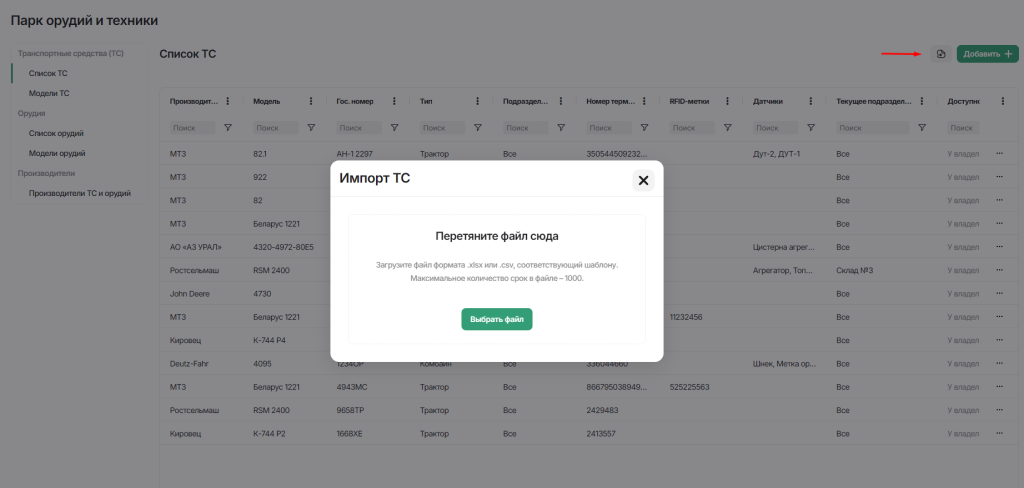
Task: Click the filter icon in the Датчики column
Action: coord(811,128)
